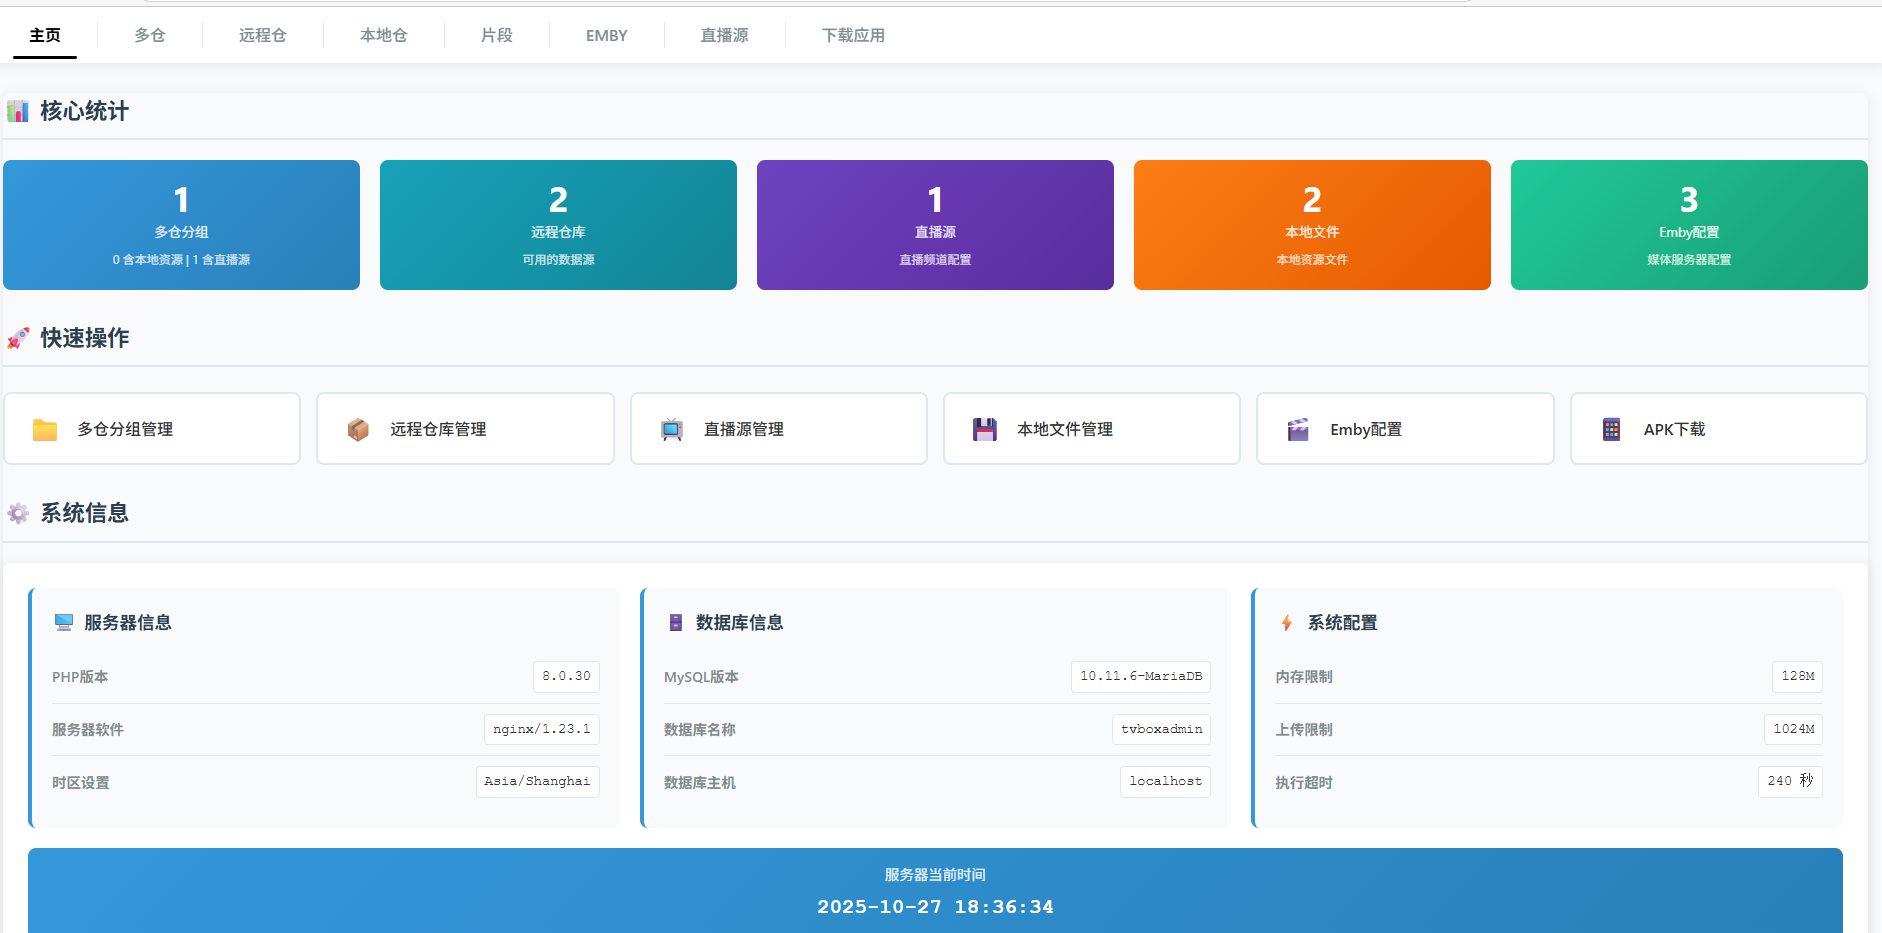Go to the EMBY tab
The height and width of the screenshot is (933, 1882).
pos(606,35)
